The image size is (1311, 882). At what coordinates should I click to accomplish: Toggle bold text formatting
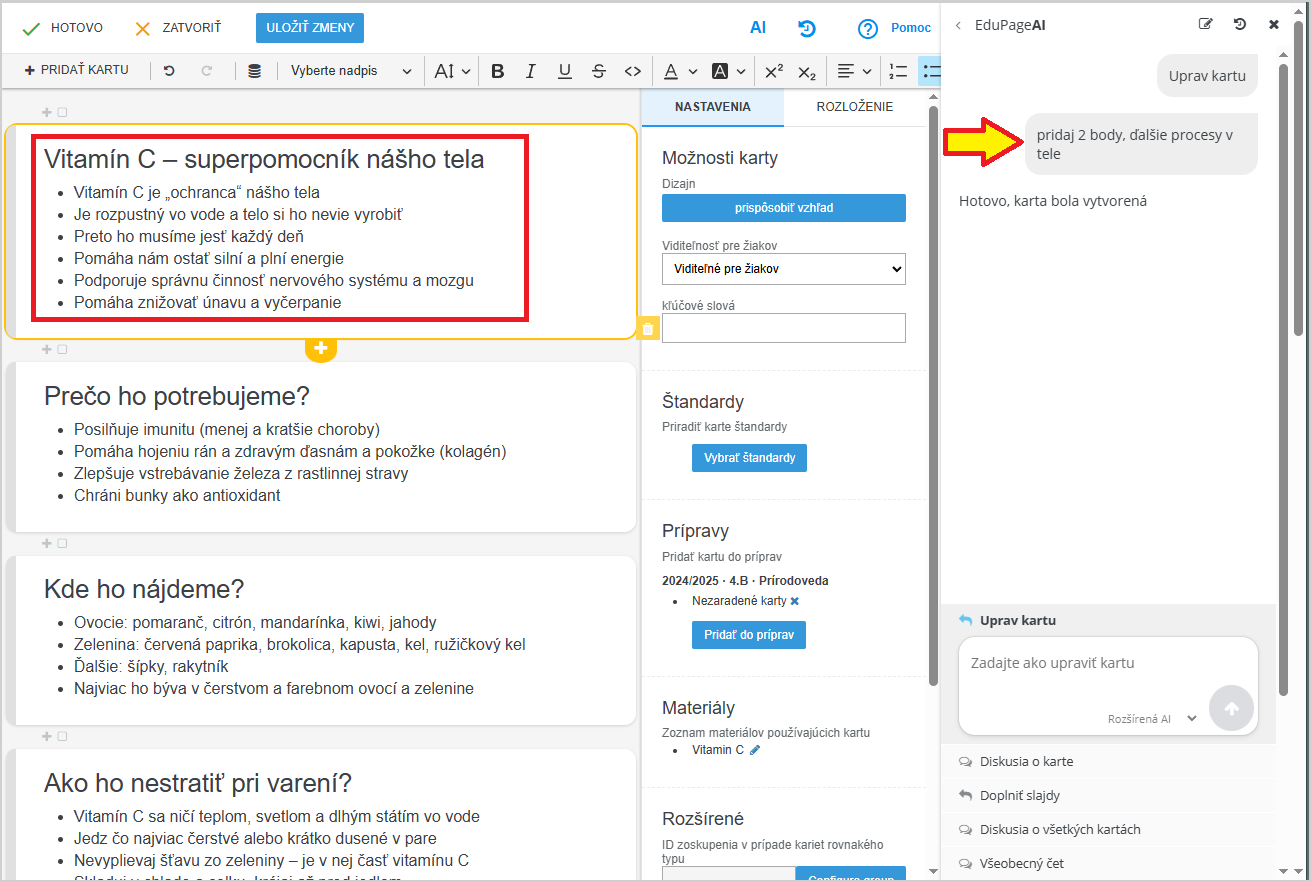tap(498, 71)
